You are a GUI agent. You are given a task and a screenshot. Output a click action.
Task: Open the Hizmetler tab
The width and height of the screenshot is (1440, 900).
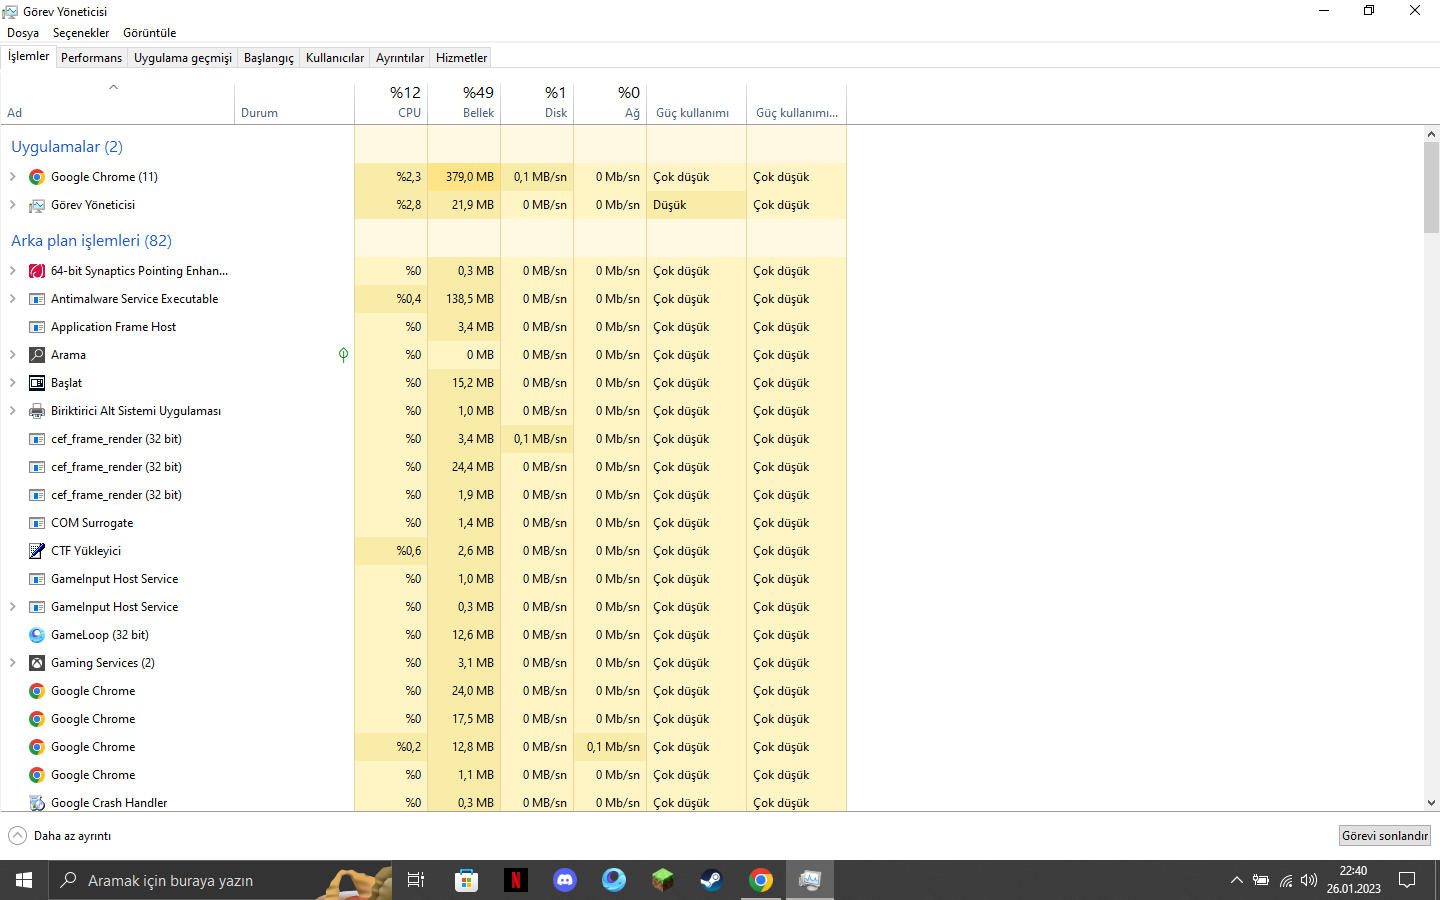click(x=462, y=58)
